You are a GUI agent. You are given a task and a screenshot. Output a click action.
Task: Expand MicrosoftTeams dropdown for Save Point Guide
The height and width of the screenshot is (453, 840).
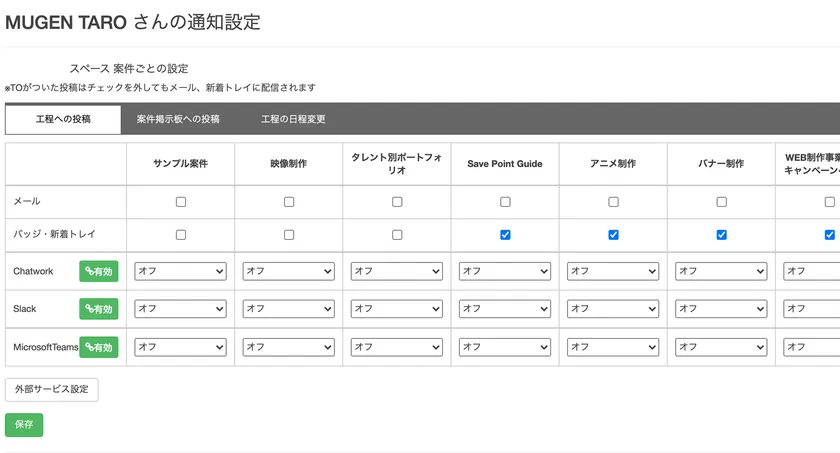coord(504,347)
